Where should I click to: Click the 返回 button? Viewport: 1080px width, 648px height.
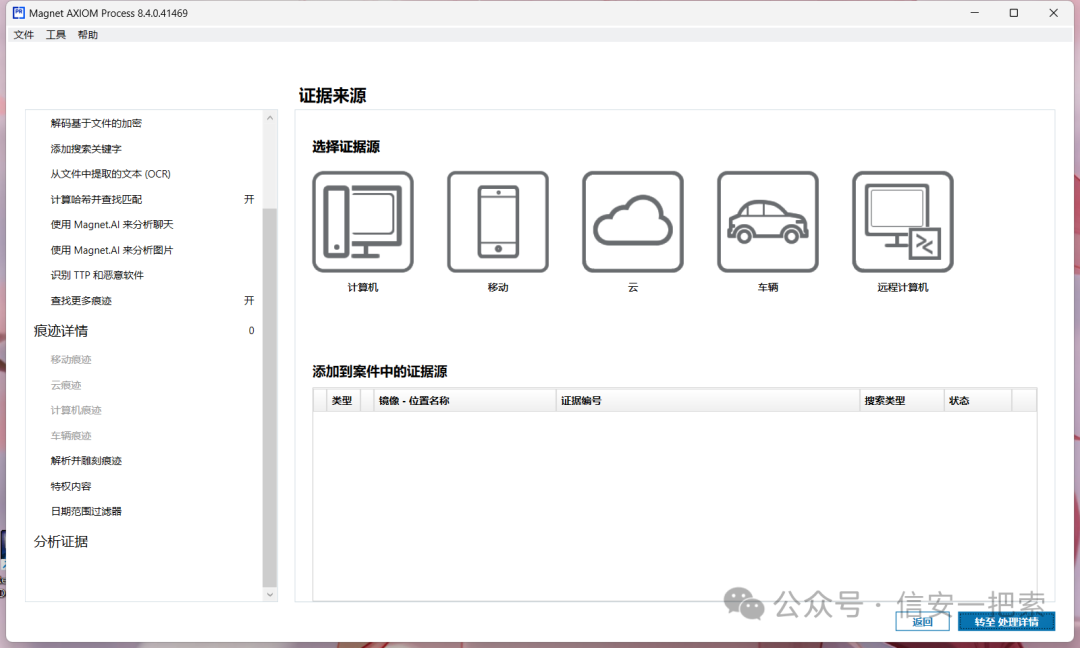[922, 622]
